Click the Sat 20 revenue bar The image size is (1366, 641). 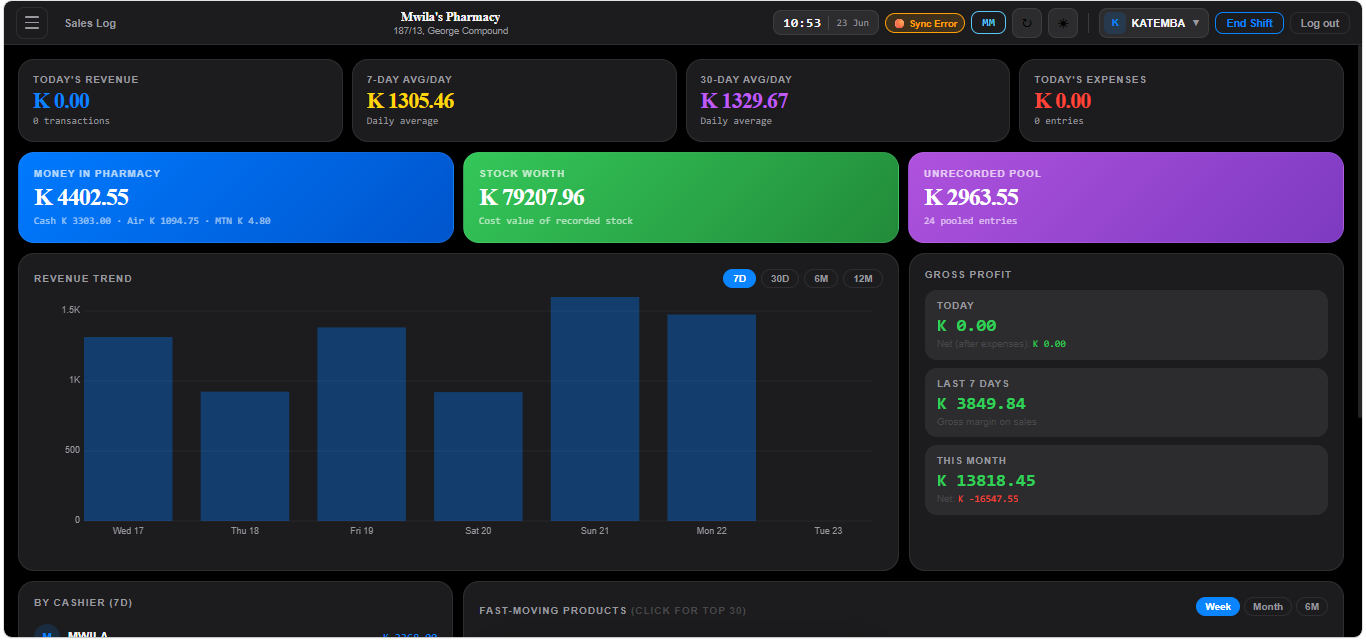(478, 456)
